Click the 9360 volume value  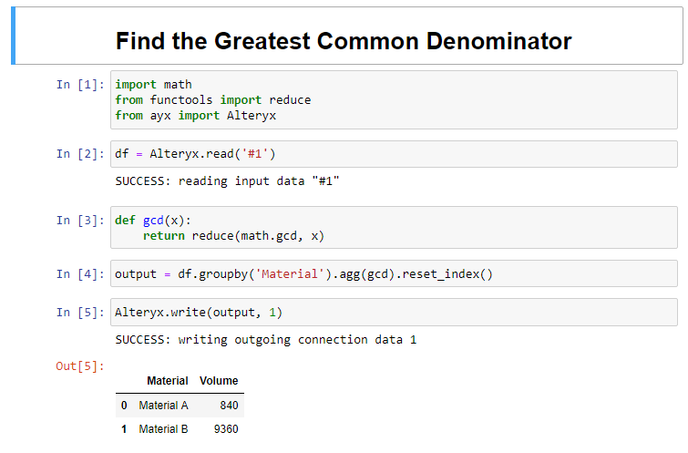pyautogui.click(x=226, y=429)
